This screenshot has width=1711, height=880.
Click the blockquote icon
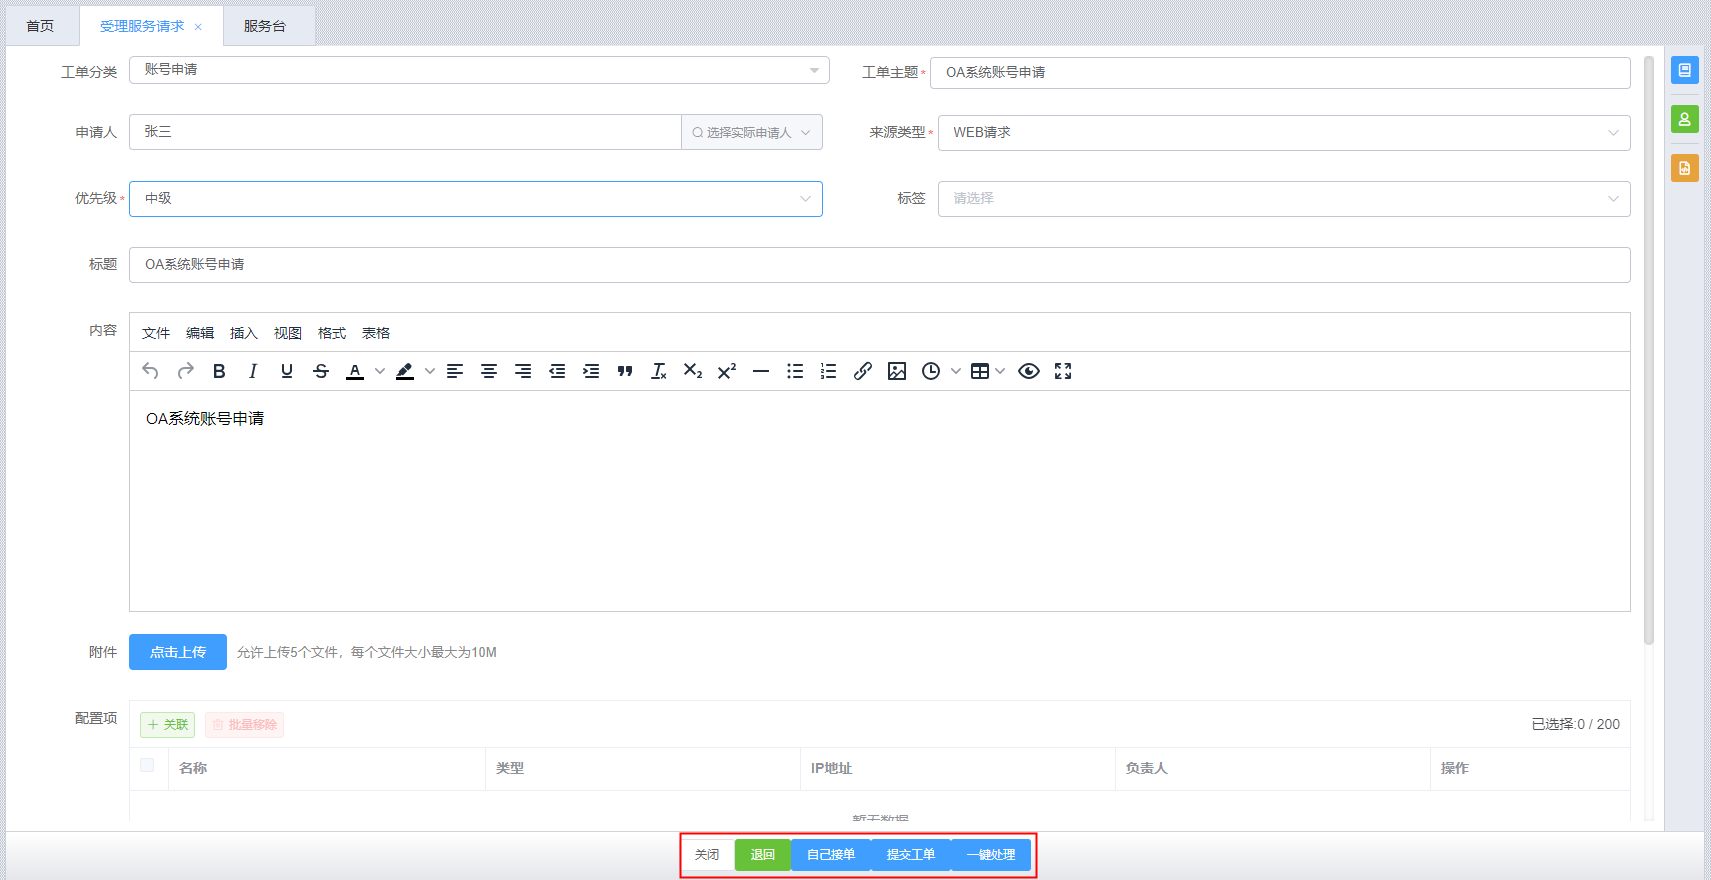tap(625, 371)
